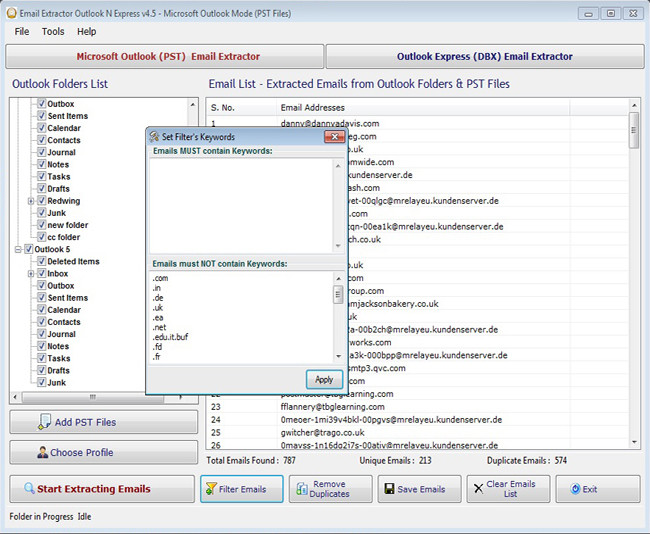Click the Email Addresses column header

[423, 108]
